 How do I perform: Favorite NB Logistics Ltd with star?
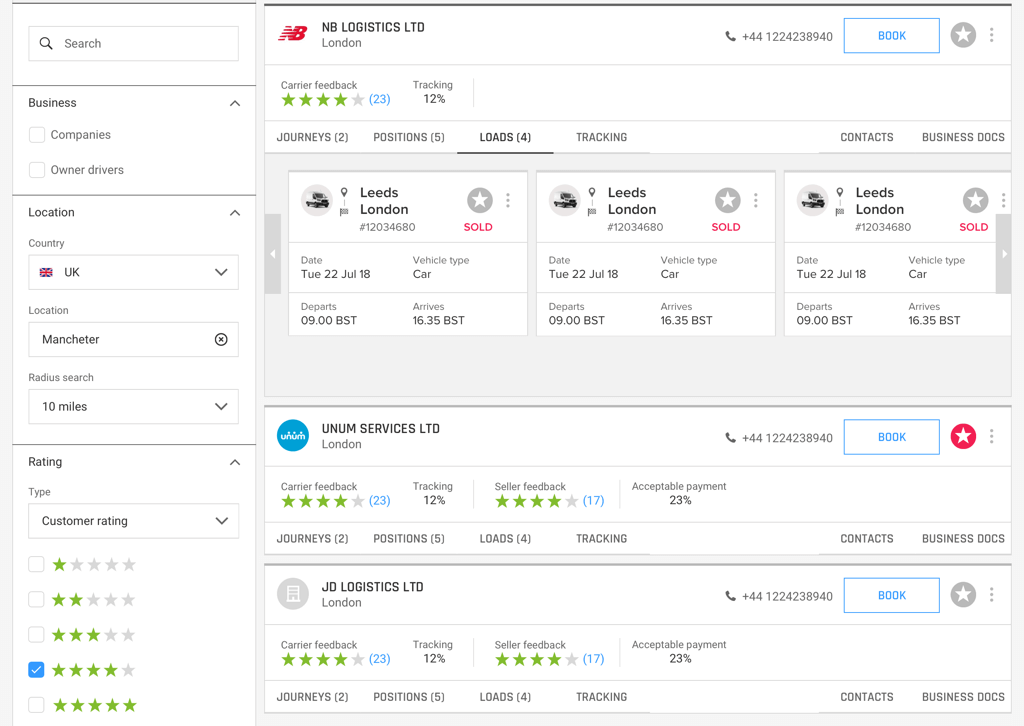963,35
